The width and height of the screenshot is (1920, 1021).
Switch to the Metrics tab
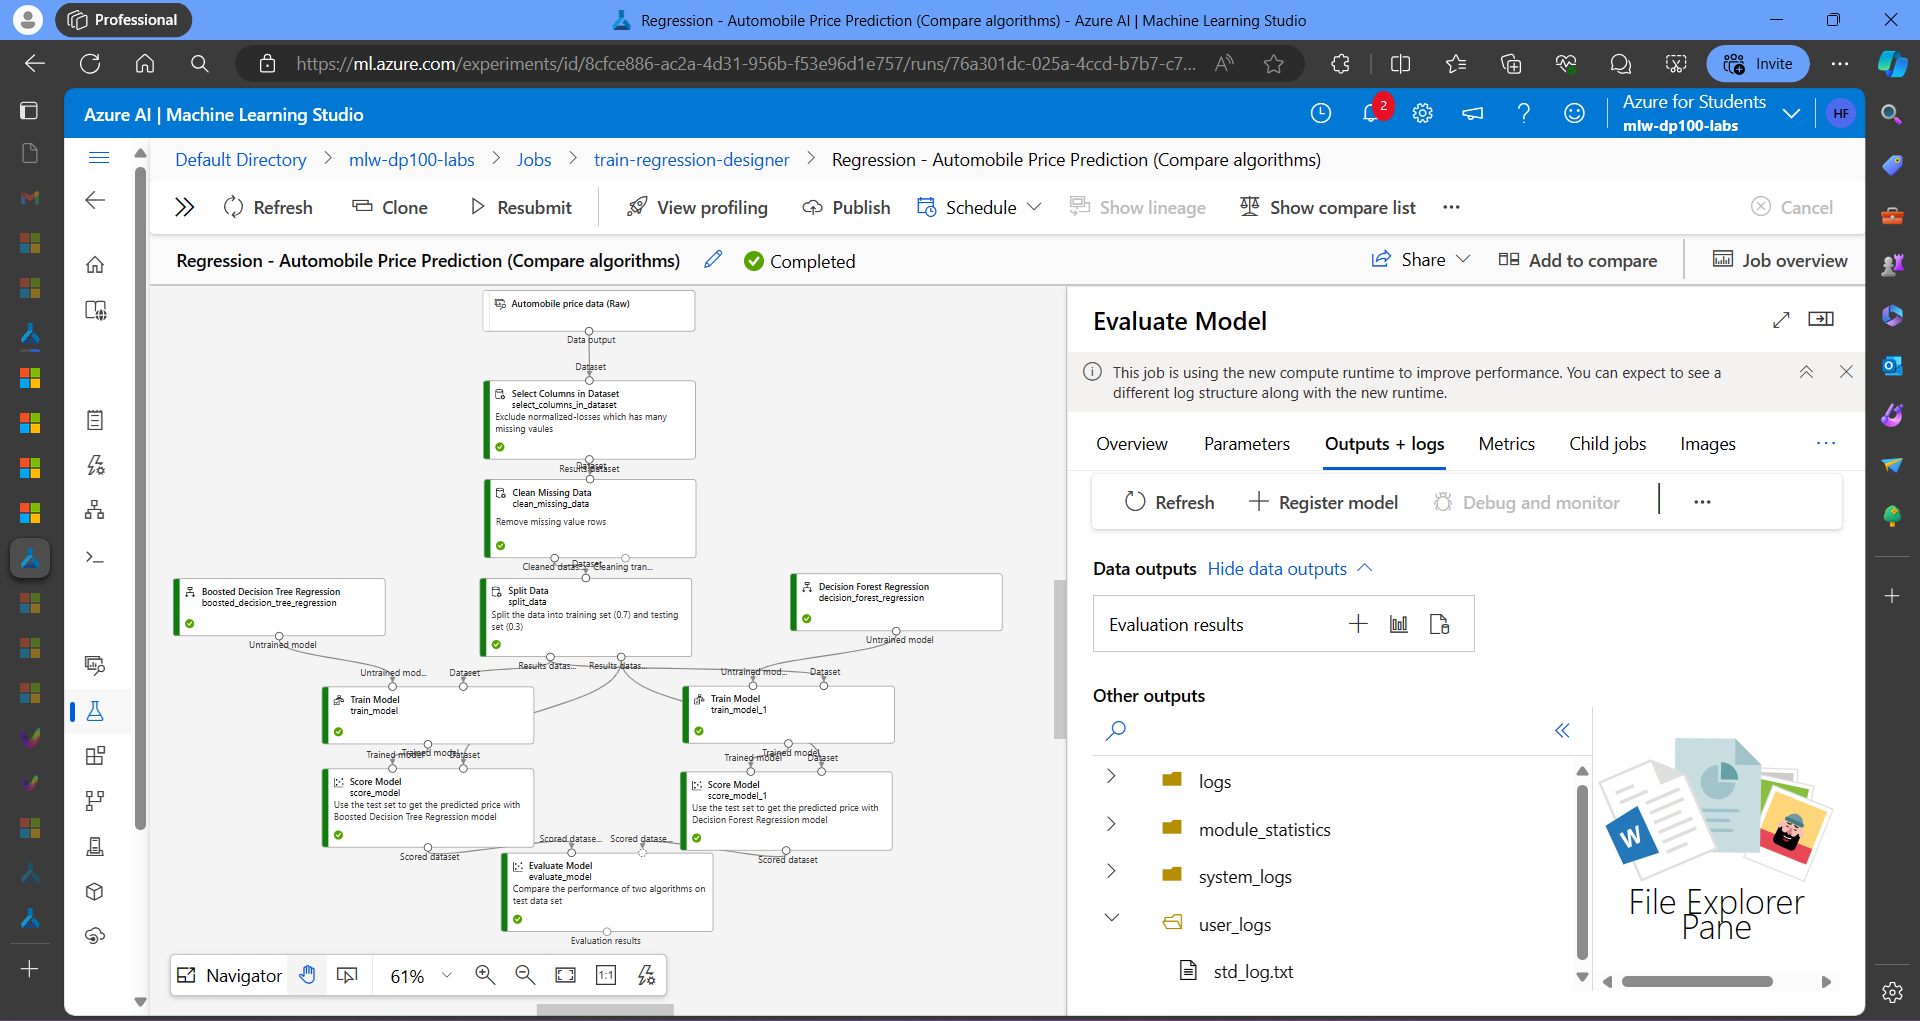[x=1506, y=444]
